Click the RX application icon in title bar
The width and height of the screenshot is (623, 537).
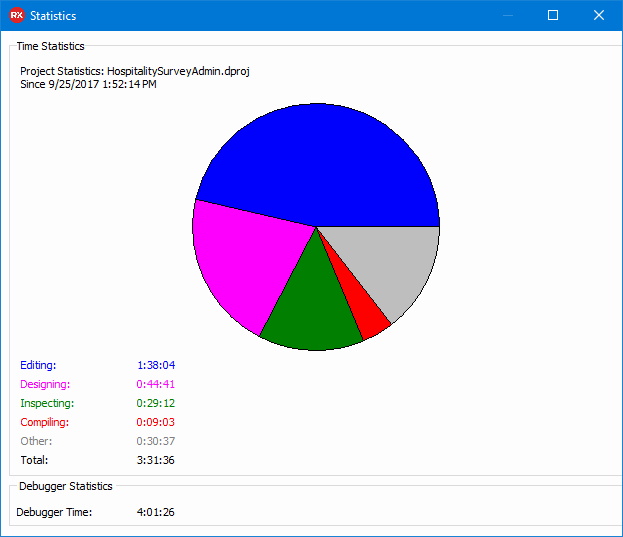point(16,16)
